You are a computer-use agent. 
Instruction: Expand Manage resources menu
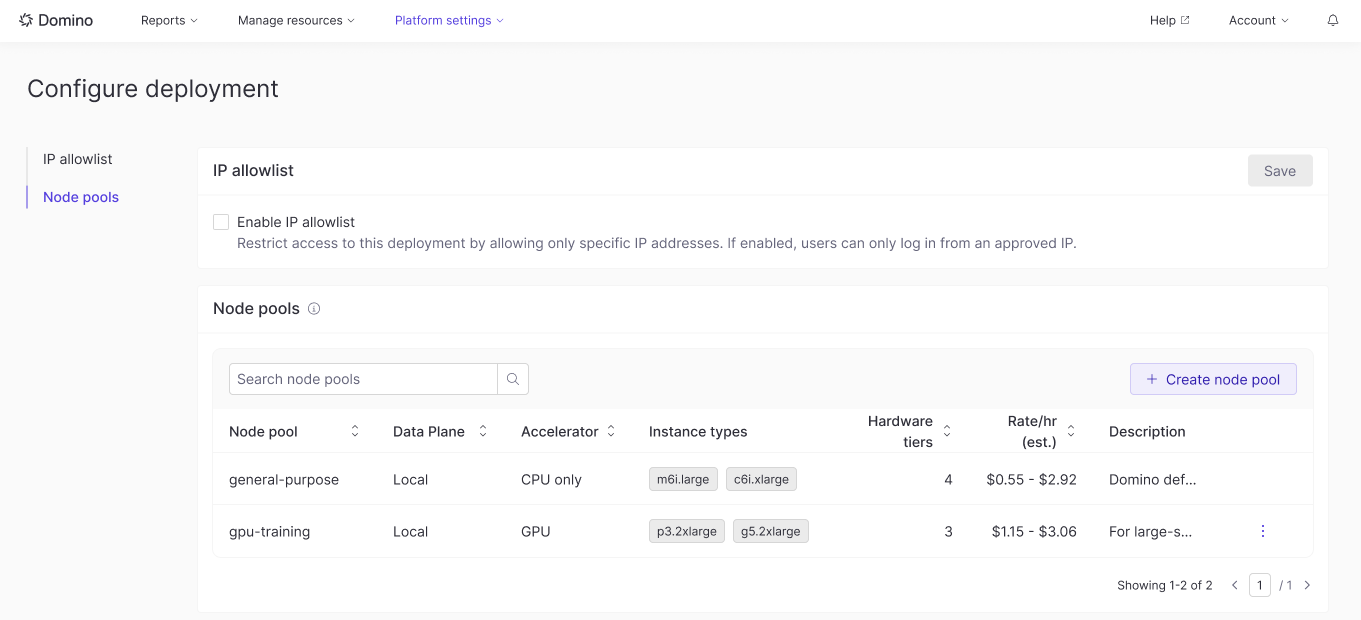(x=296, y=20)
